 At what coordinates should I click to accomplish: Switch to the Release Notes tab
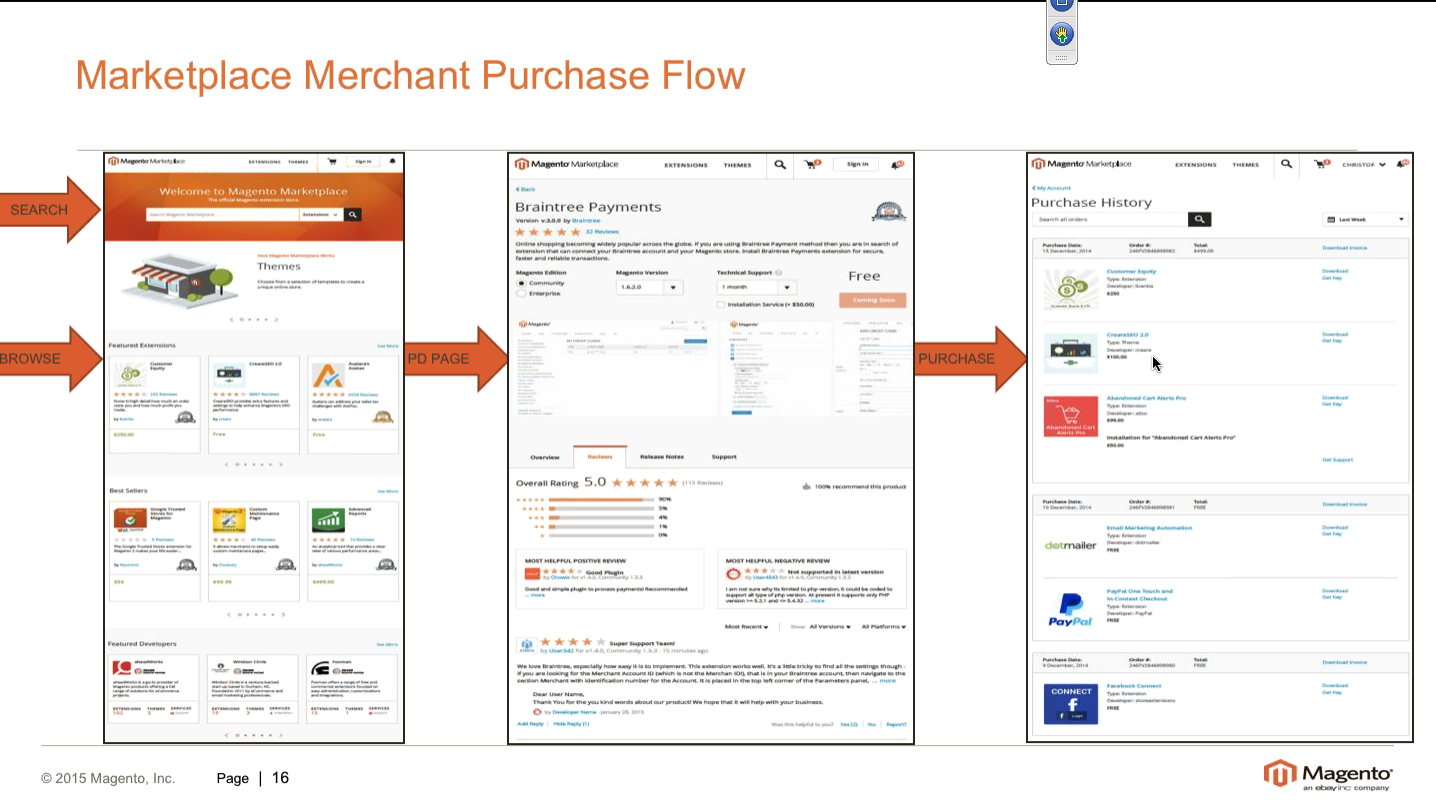pyautogui.click(x=662, y=457)
